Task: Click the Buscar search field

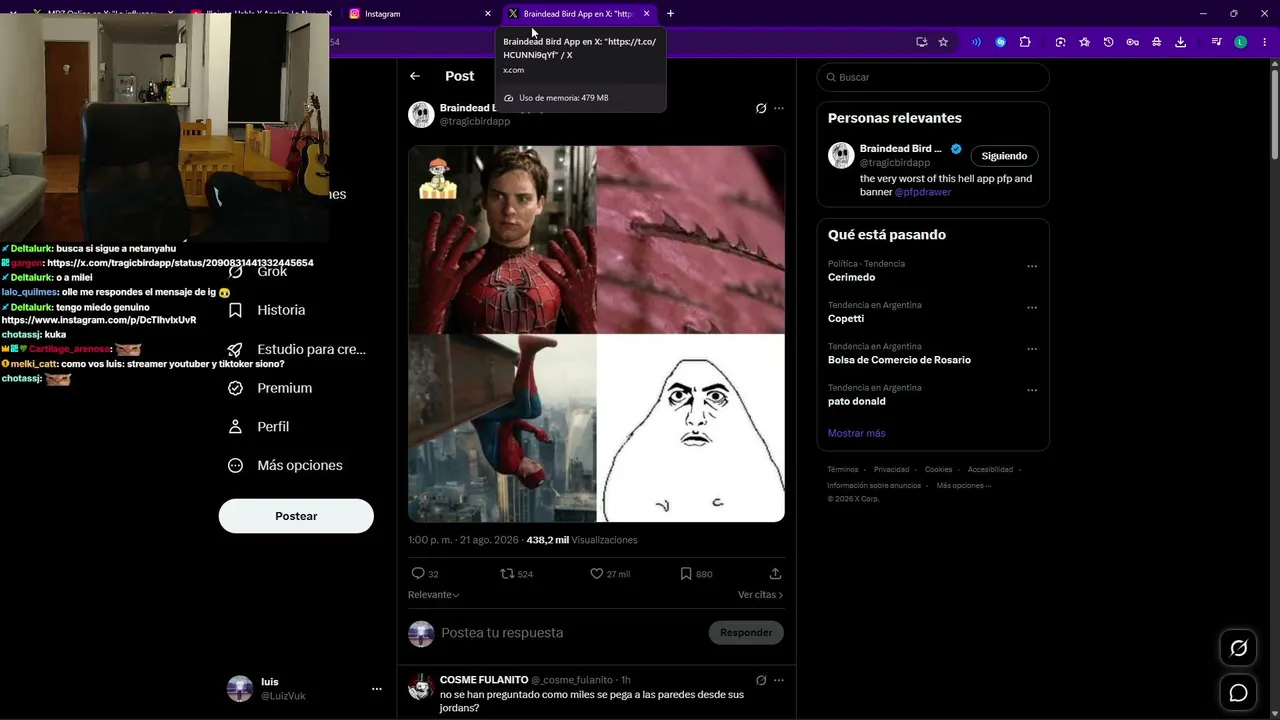Action: pyautogui.click(x=933, y=77)
